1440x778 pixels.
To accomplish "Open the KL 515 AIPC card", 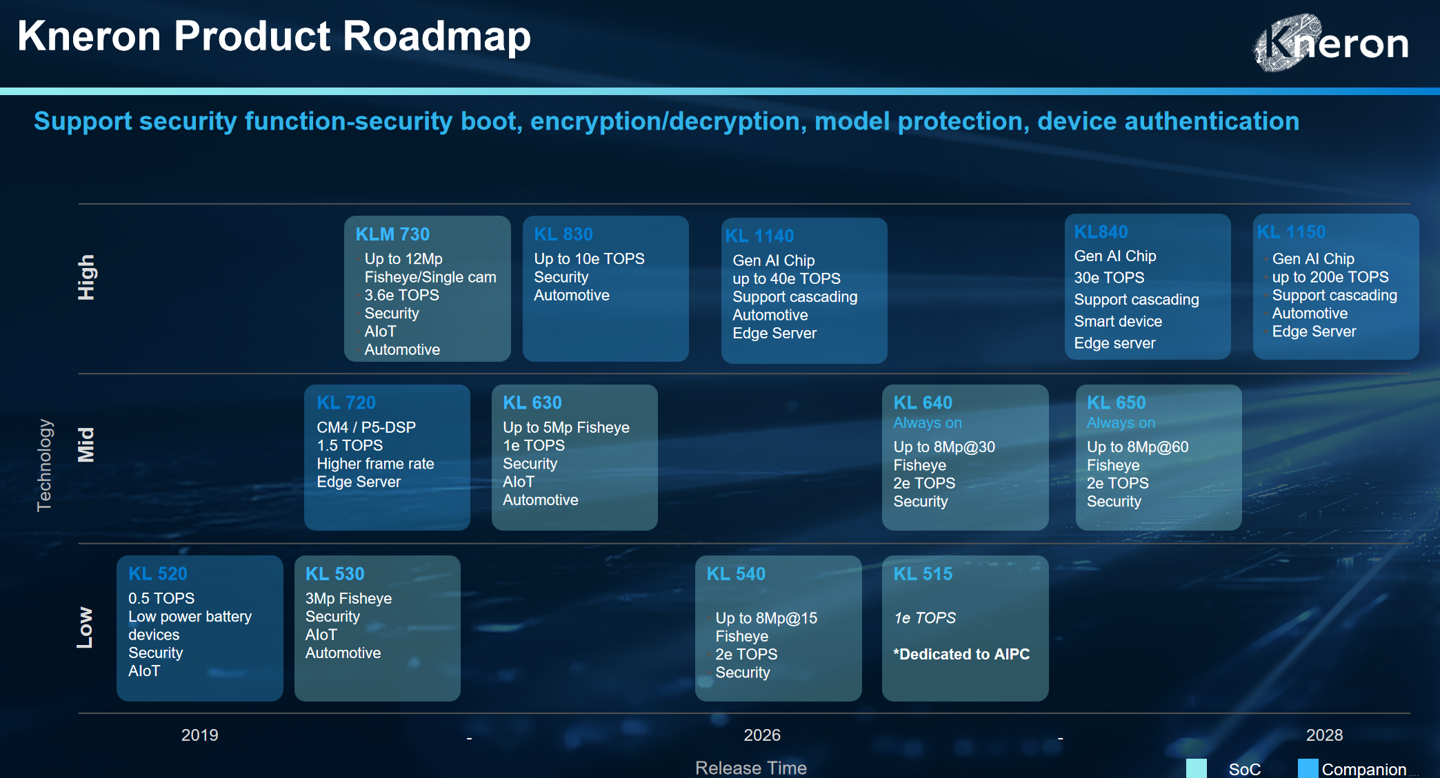I will click(x=965, y=628).
